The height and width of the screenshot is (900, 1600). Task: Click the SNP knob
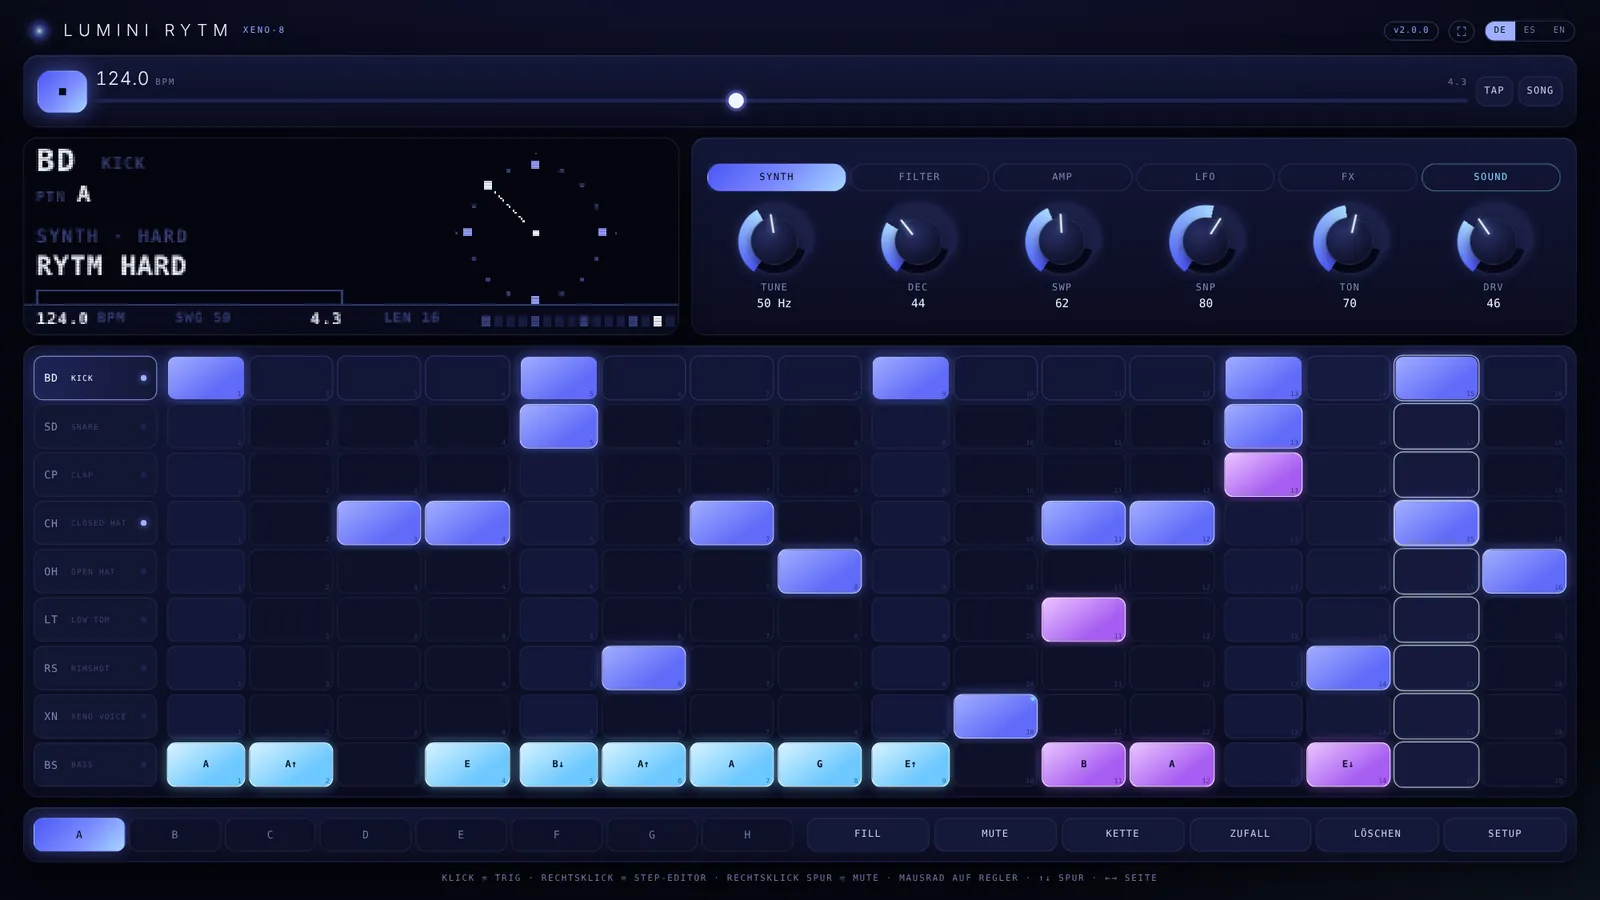[1205, 240]
